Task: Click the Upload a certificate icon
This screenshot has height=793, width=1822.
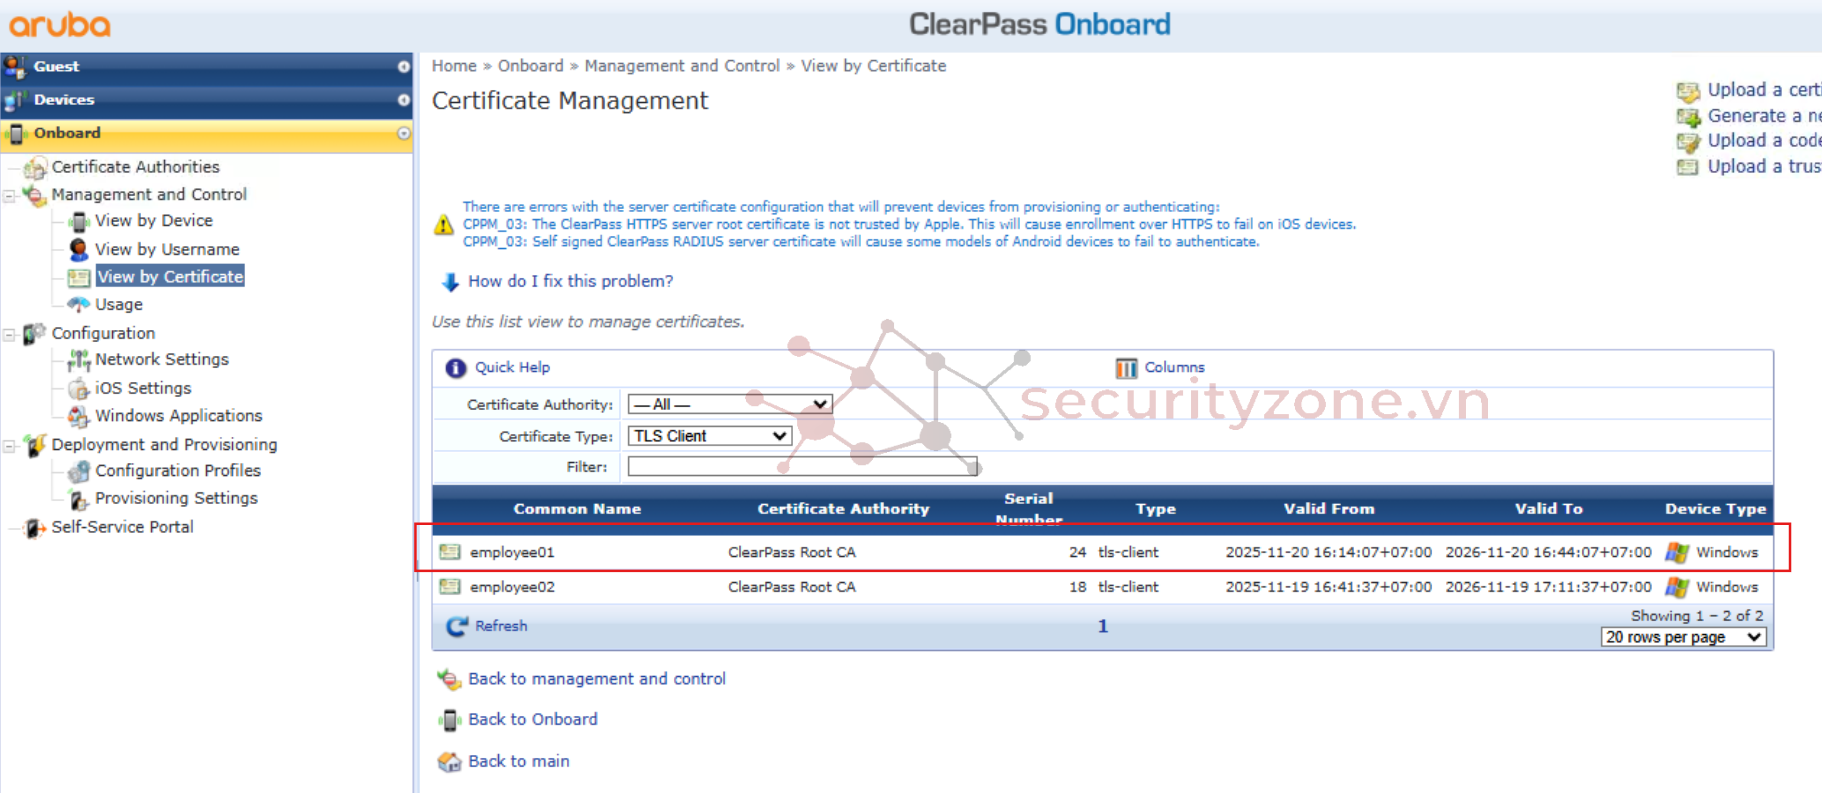Action: click(x=1688, y=92)
